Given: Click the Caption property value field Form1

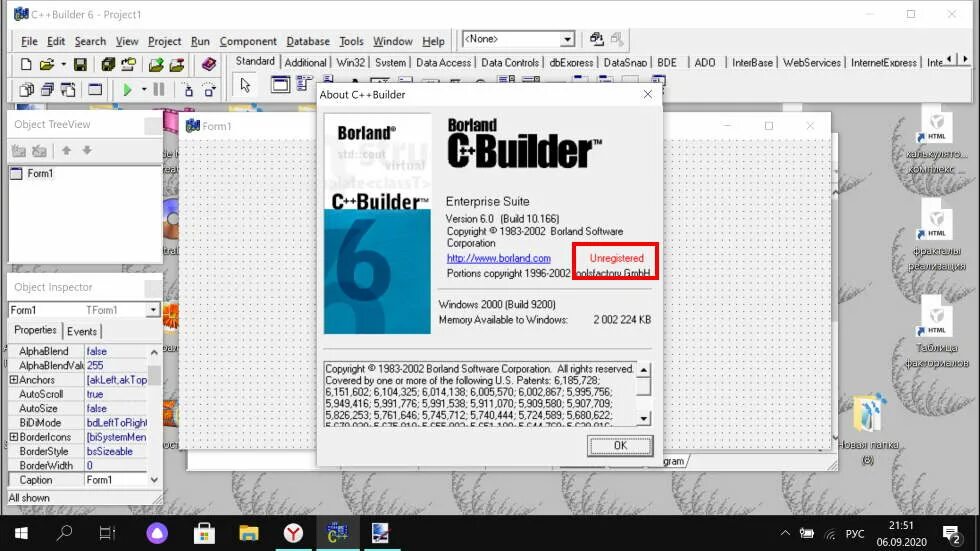Looking at the screenshot, I should pyautogui.click(x=116, y=480).
